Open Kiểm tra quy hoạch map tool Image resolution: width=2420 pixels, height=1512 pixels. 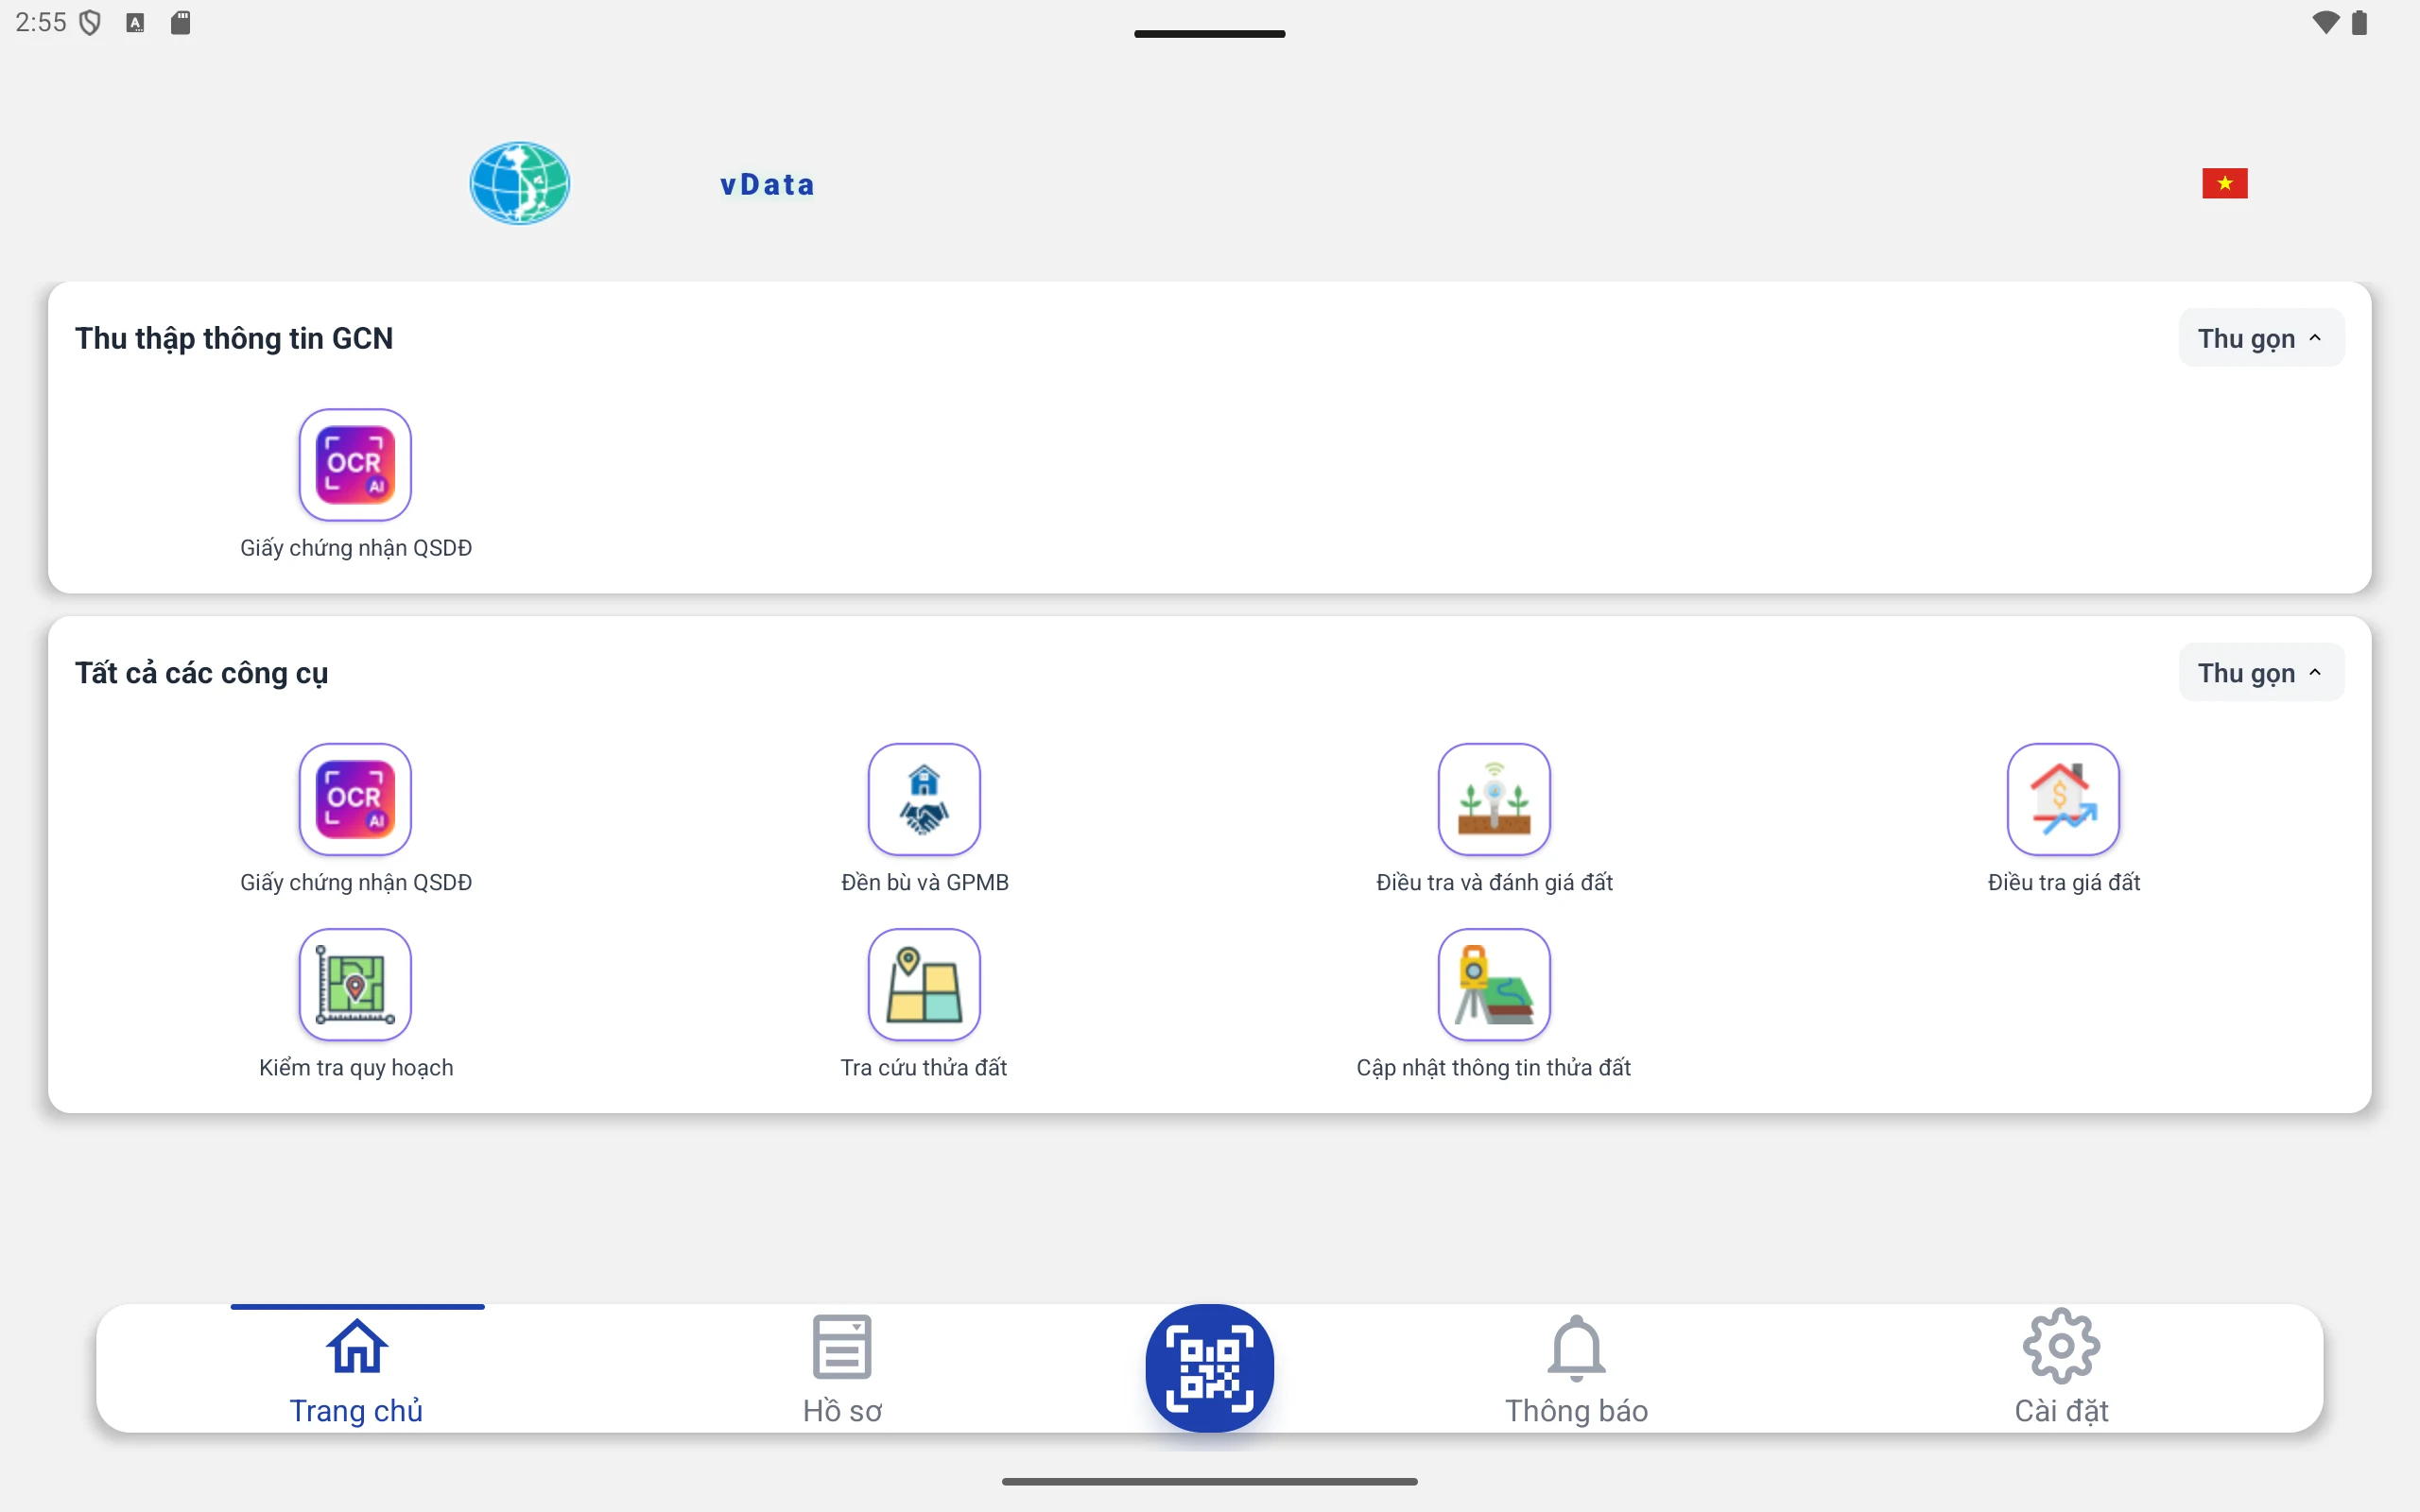[355, 984]
